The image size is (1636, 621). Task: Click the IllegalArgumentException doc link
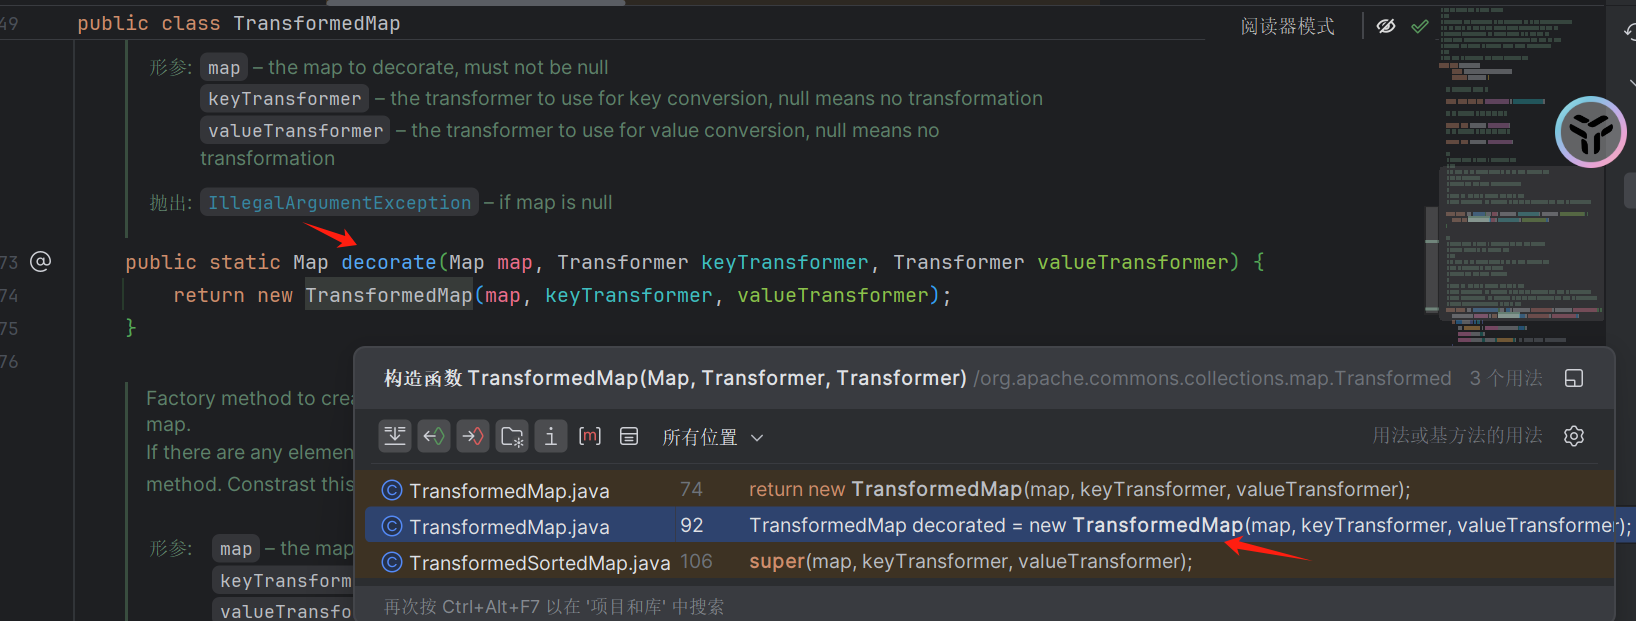point(339,203)
